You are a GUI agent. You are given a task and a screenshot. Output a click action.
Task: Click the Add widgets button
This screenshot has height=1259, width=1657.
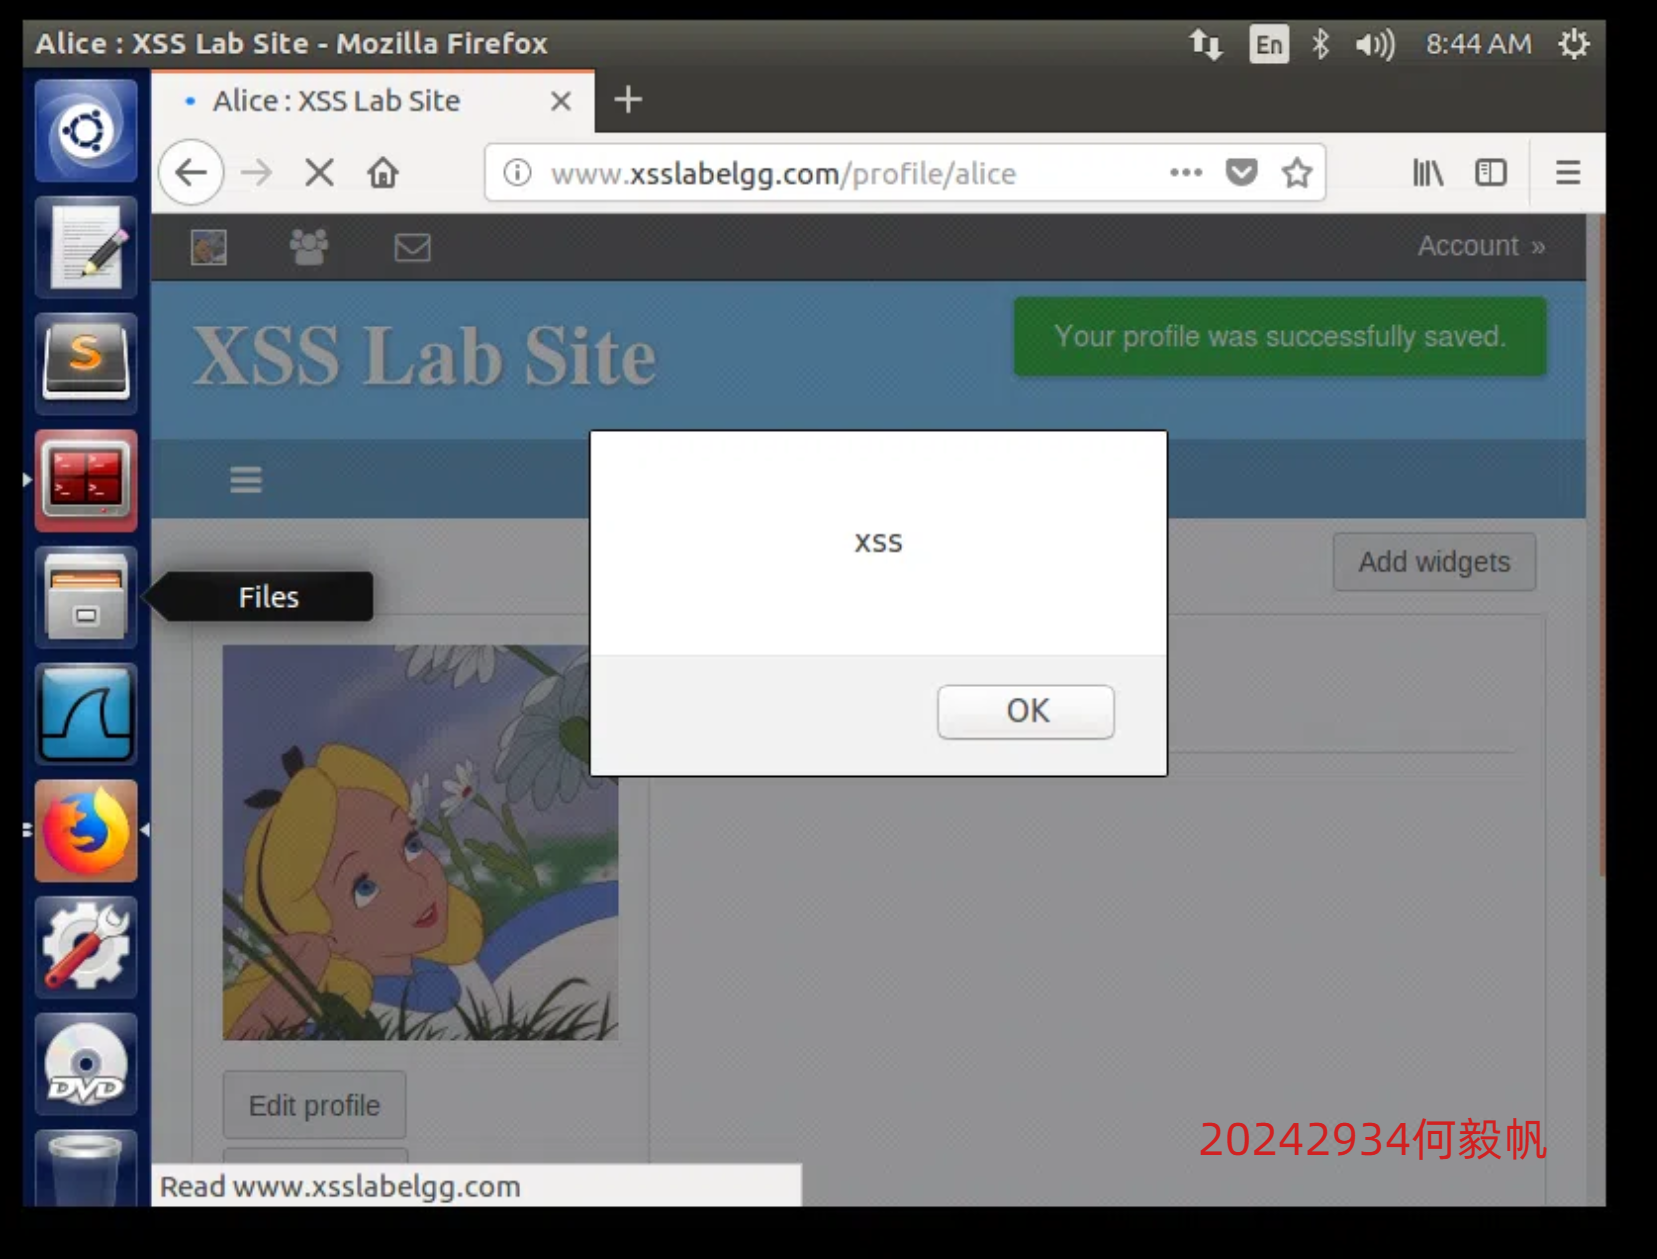click(x=1434, y=562)
